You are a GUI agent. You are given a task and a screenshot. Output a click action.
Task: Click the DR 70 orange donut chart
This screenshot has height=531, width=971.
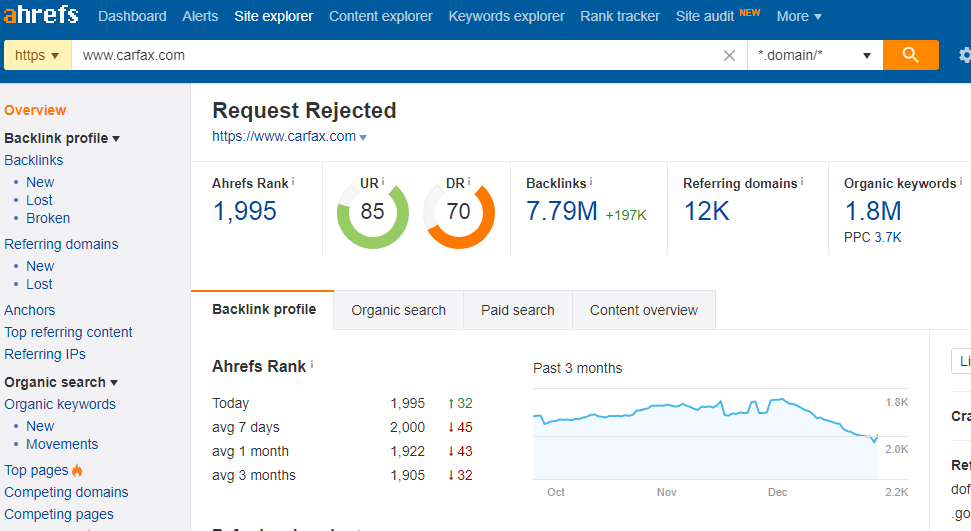coord(458,211)
